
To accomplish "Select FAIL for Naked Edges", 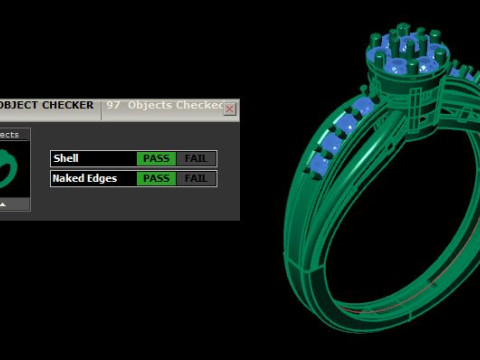I will pos(196,179).
